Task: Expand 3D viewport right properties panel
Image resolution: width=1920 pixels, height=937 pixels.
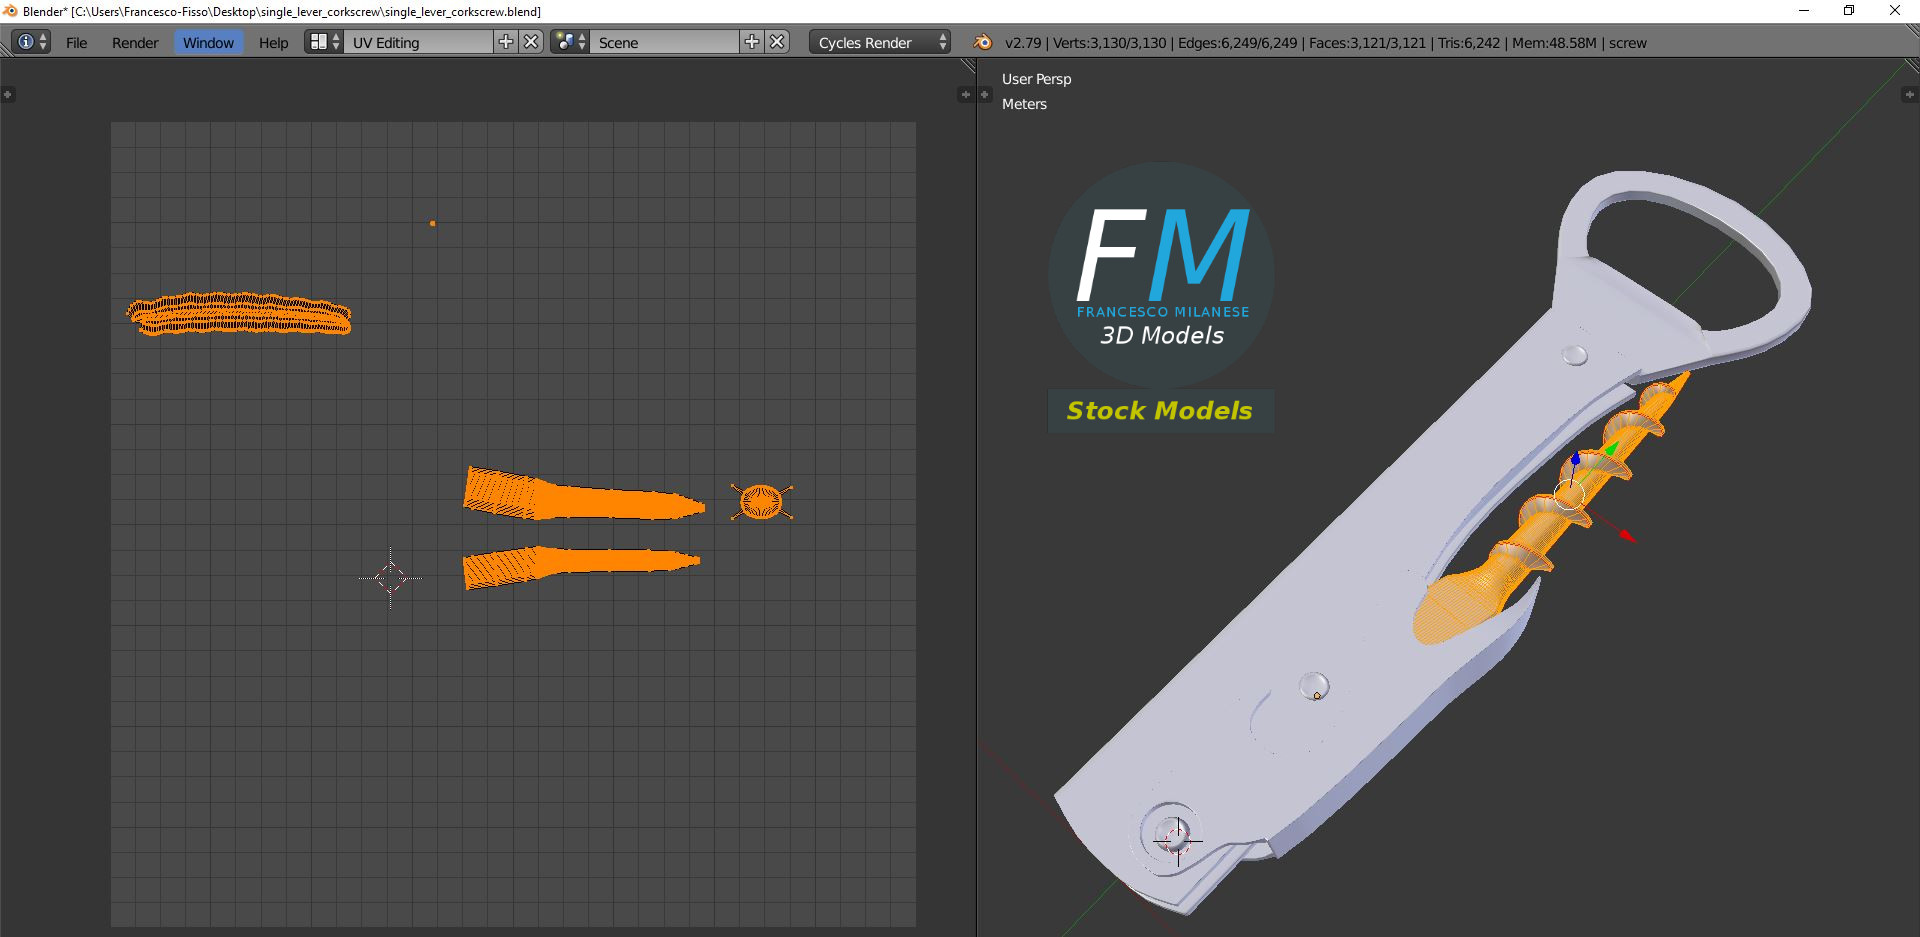Action: [x=1909, y=95]
